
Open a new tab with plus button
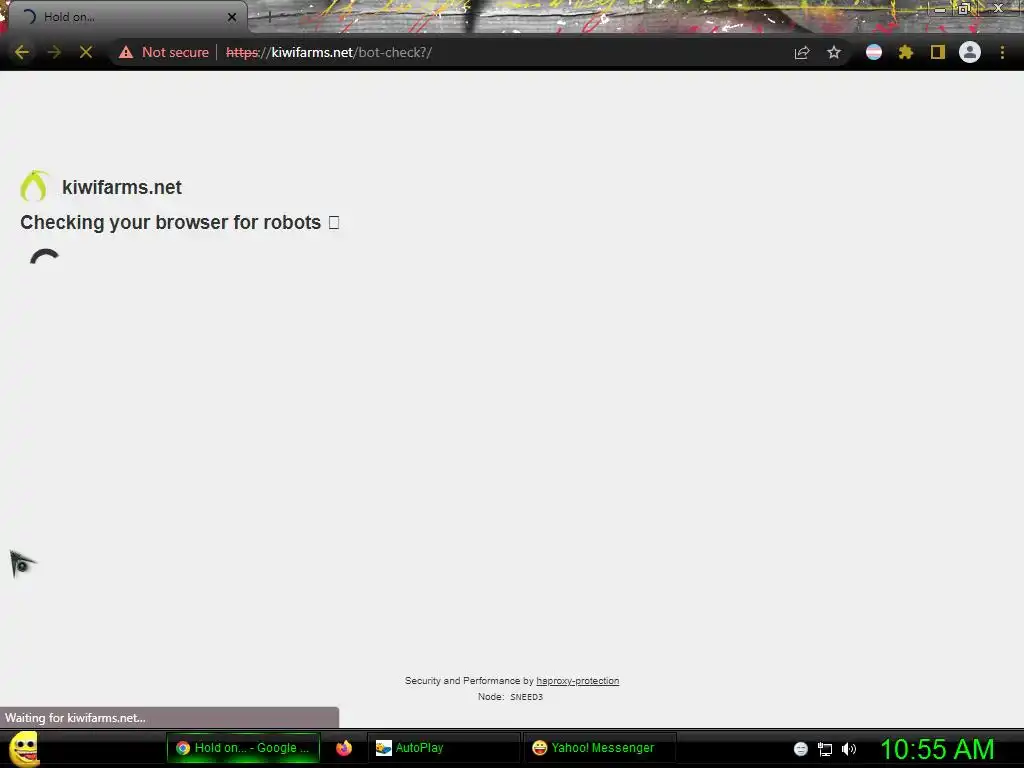pos(269,18)
